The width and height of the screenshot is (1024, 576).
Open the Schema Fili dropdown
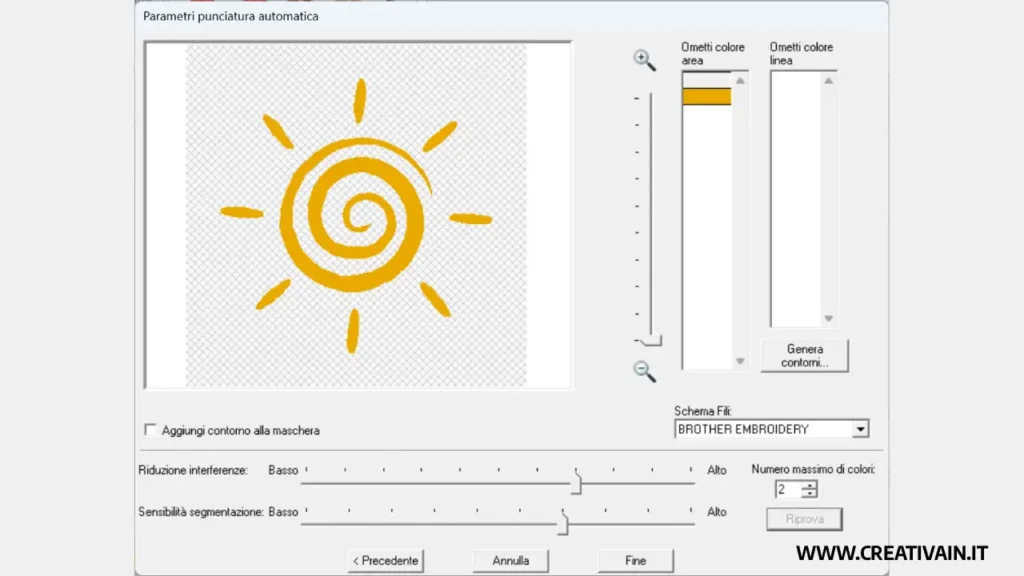(x=860, y=429)
